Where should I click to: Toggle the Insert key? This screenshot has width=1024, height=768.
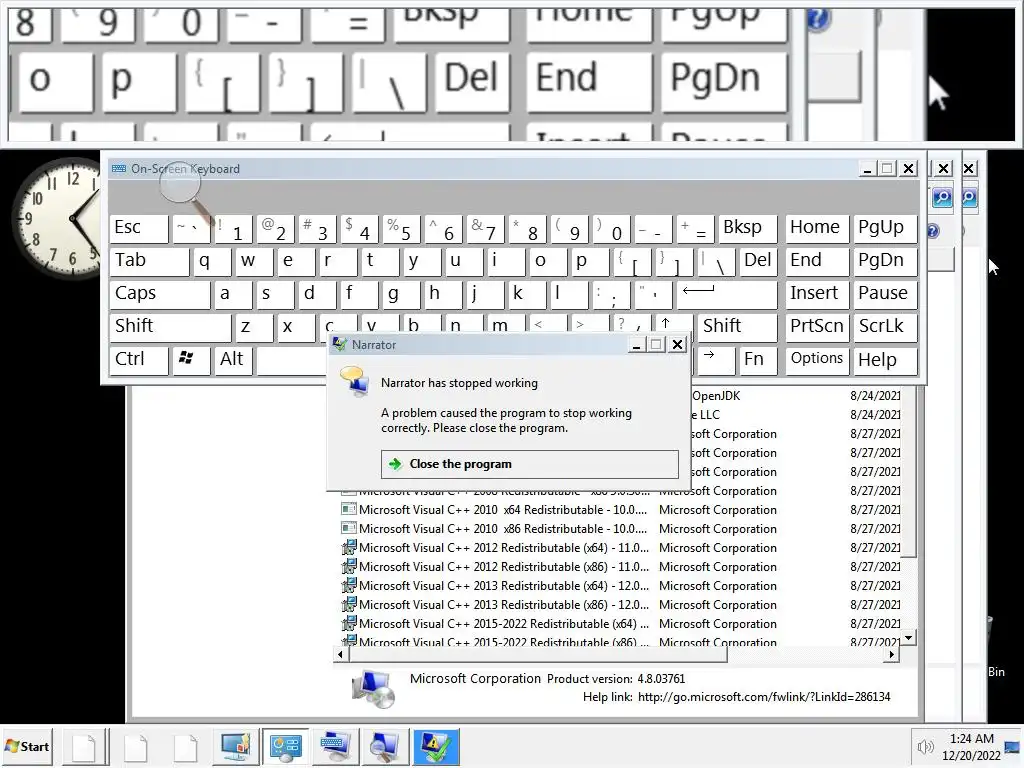pos(816,294)
